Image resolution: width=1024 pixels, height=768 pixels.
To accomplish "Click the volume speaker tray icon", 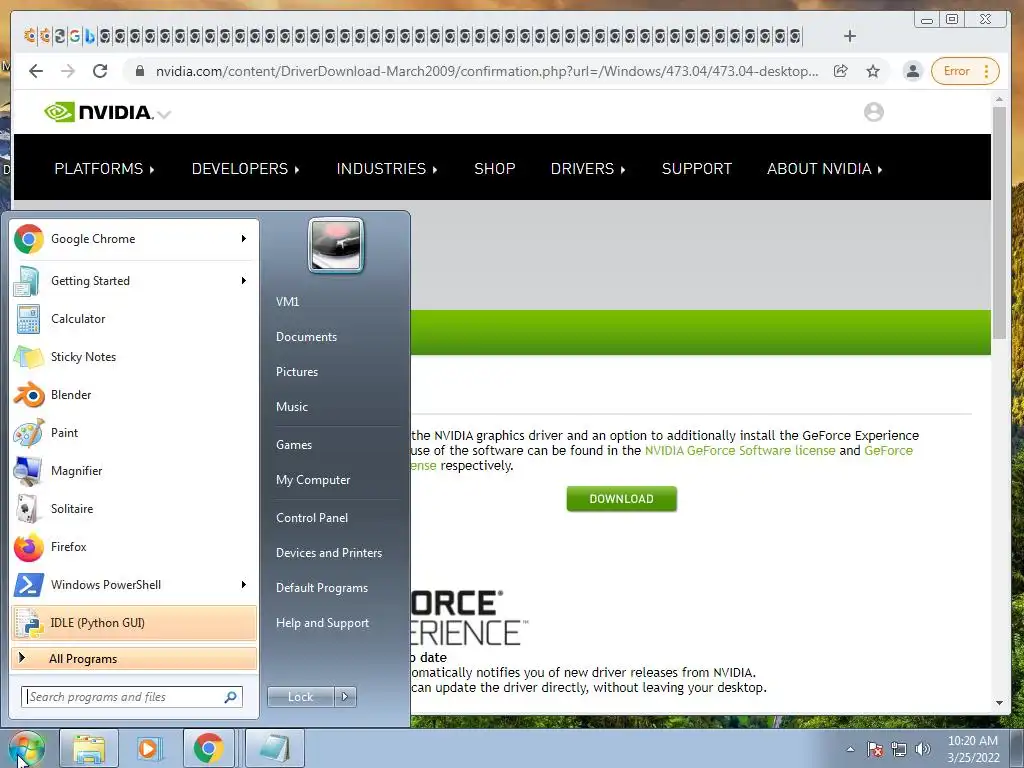I will click(x=923, y=749).
